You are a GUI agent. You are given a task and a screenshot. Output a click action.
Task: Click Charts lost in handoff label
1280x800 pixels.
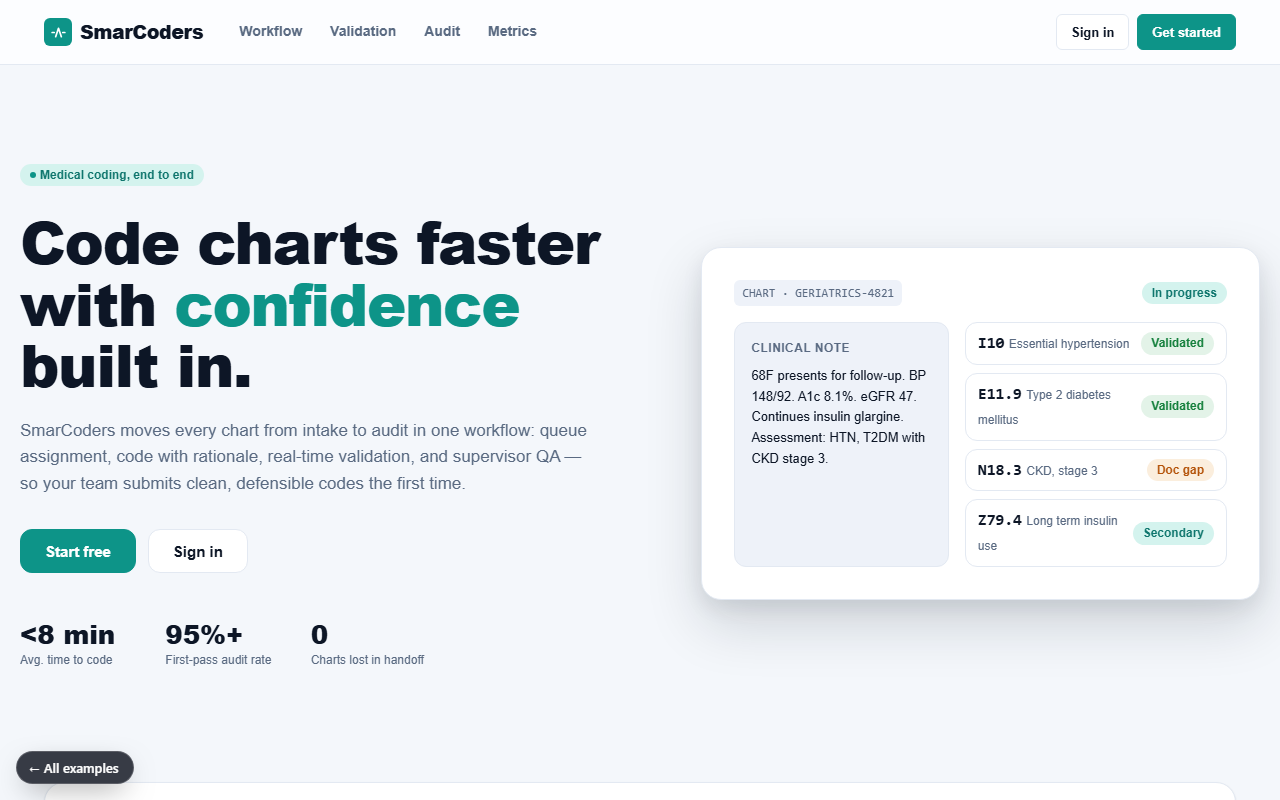tap(367, 660)
